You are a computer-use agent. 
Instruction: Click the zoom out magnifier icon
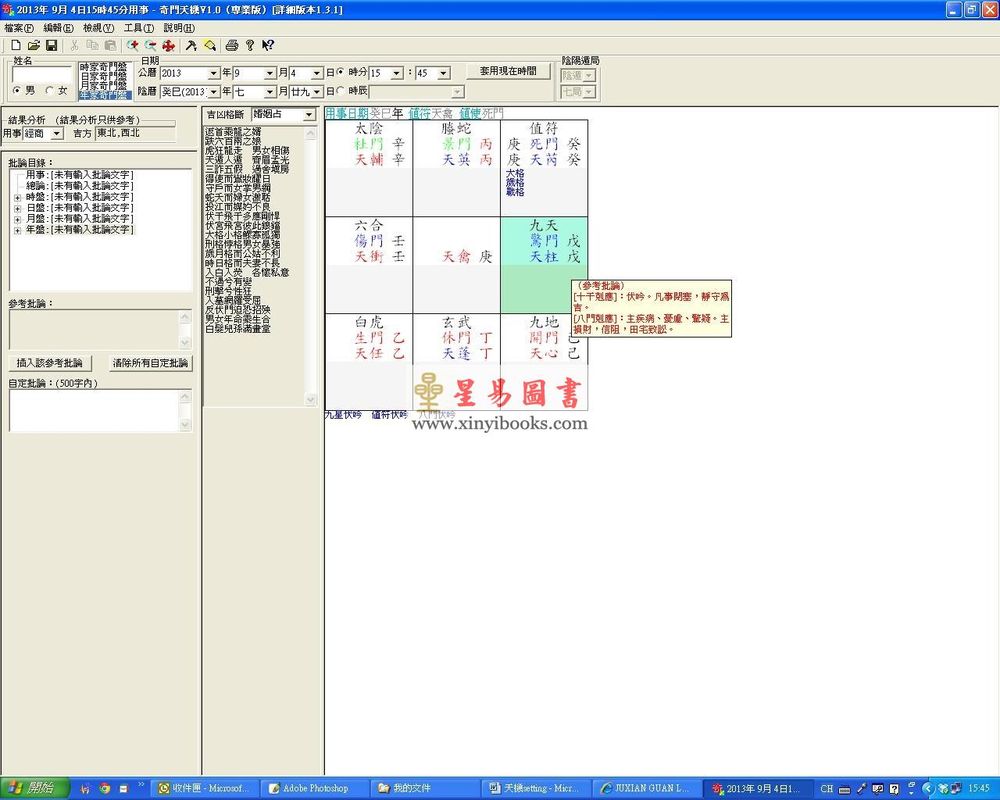(x=151, y=45)
